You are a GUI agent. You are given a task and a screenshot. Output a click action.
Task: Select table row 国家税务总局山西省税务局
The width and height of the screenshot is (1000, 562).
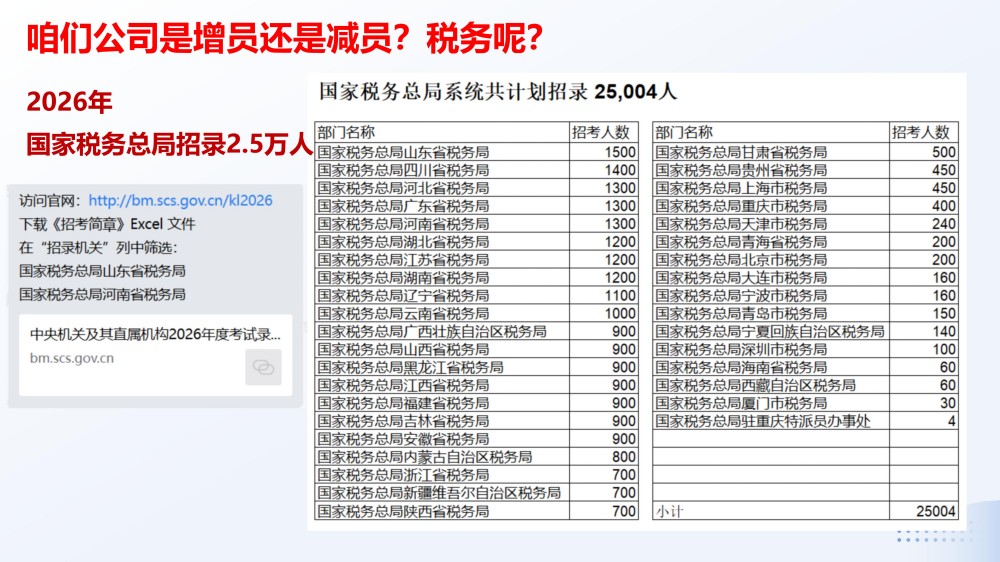pos(476,349)
